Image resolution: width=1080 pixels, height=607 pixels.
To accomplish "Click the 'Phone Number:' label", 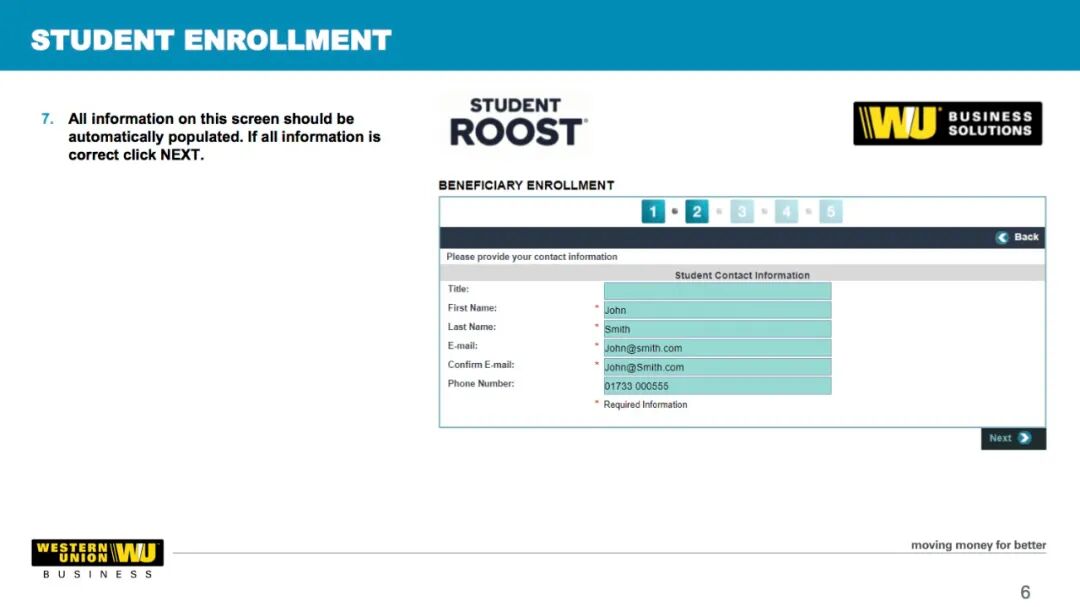I will (481, 384).
